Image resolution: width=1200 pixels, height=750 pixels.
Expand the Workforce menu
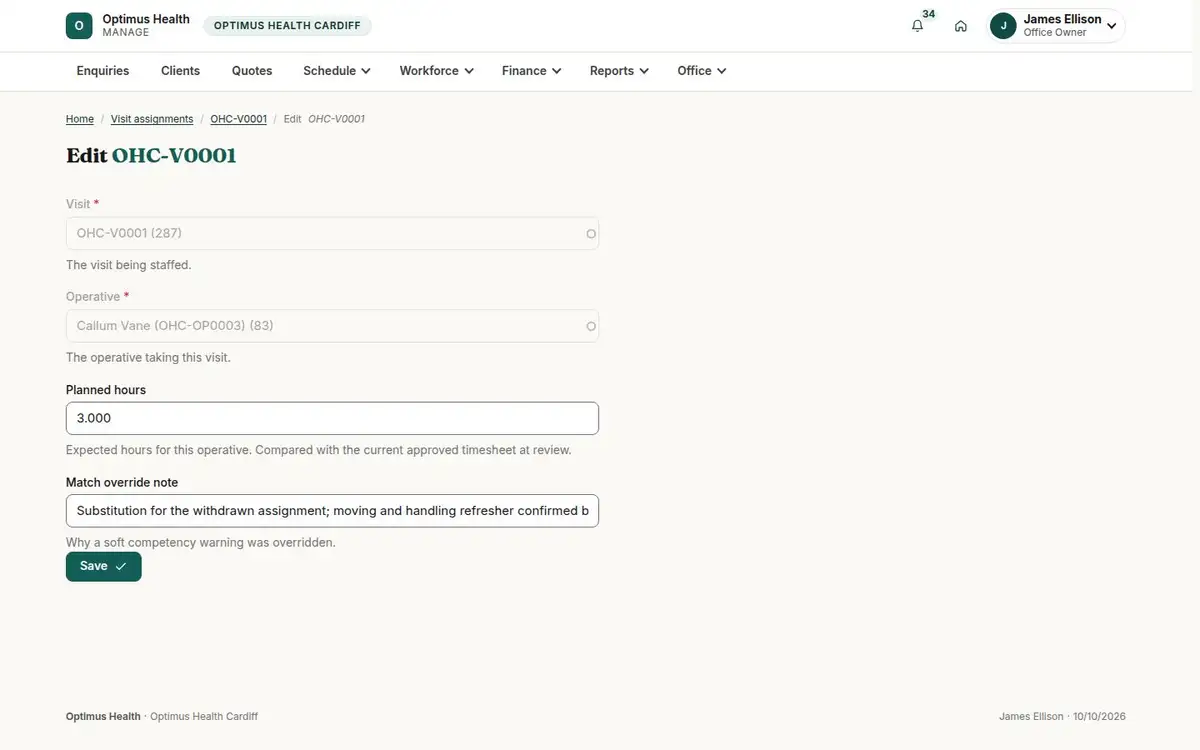436,71
